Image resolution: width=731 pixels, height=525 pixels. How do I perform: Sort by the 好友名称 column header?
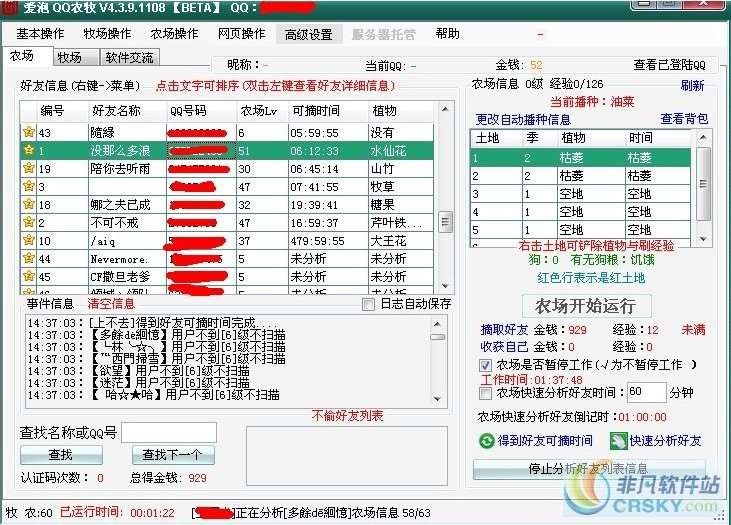127,111
